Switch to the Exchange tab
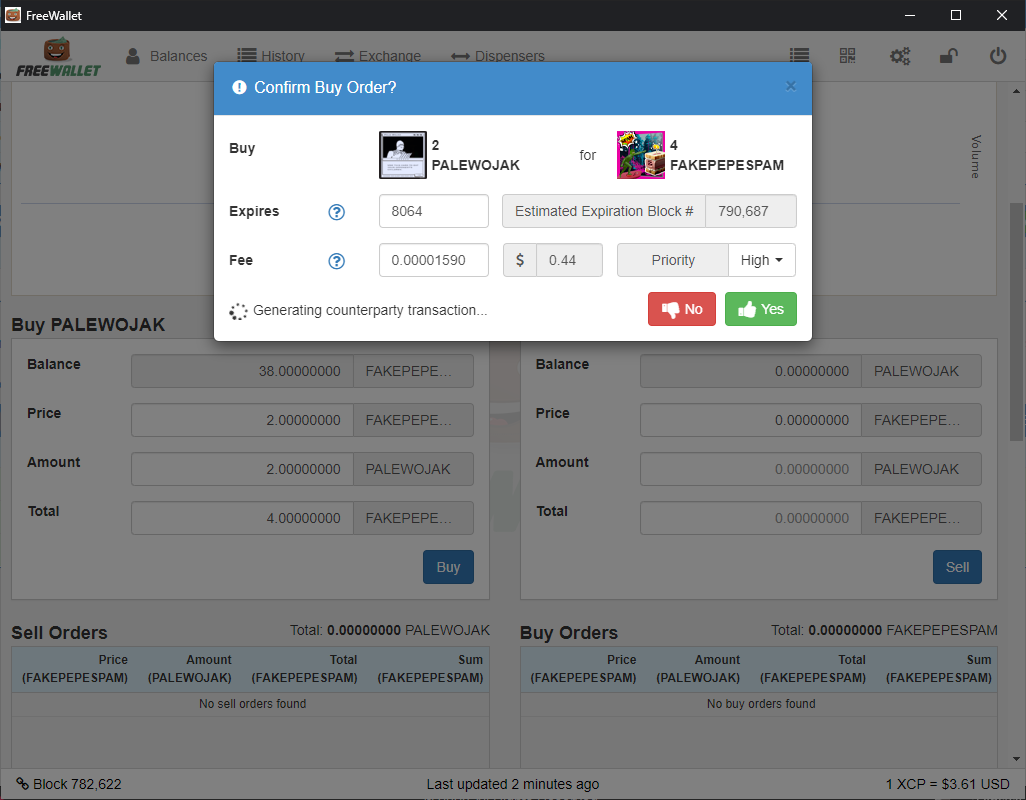 [378, 56]
